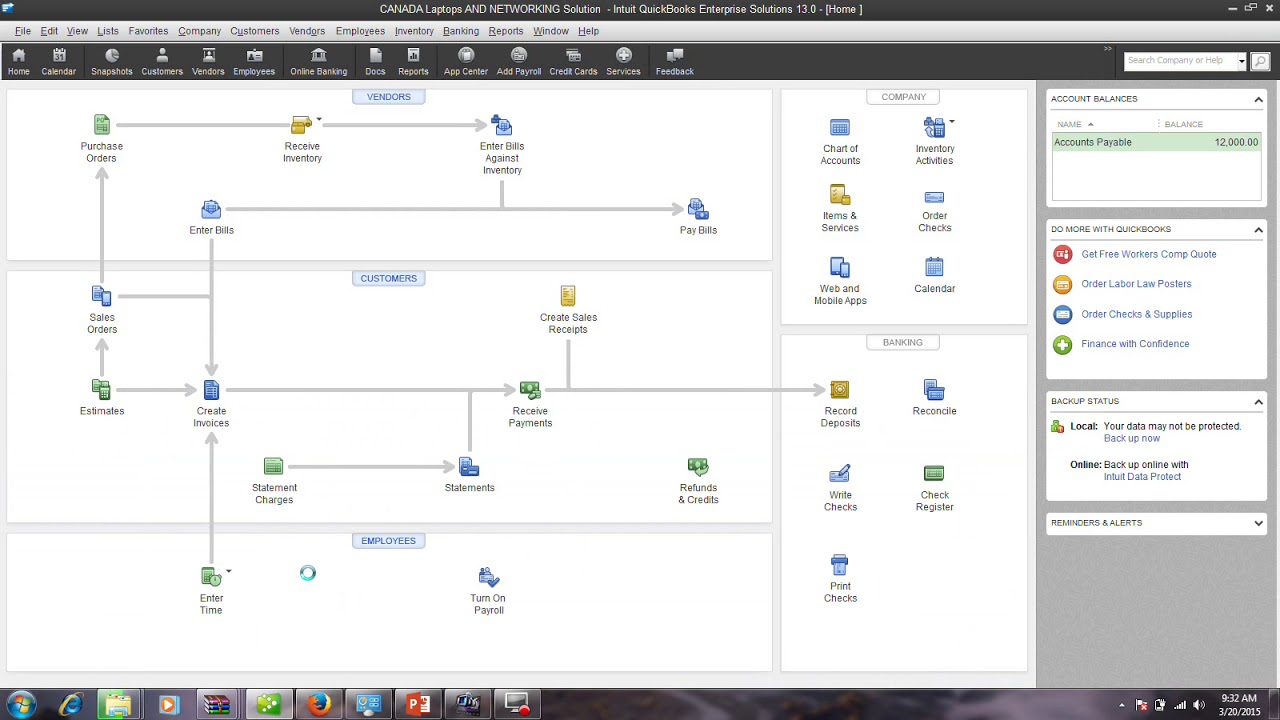
Task: Collapse the Account Balances panel
Action: click(x=1258, y=99)
